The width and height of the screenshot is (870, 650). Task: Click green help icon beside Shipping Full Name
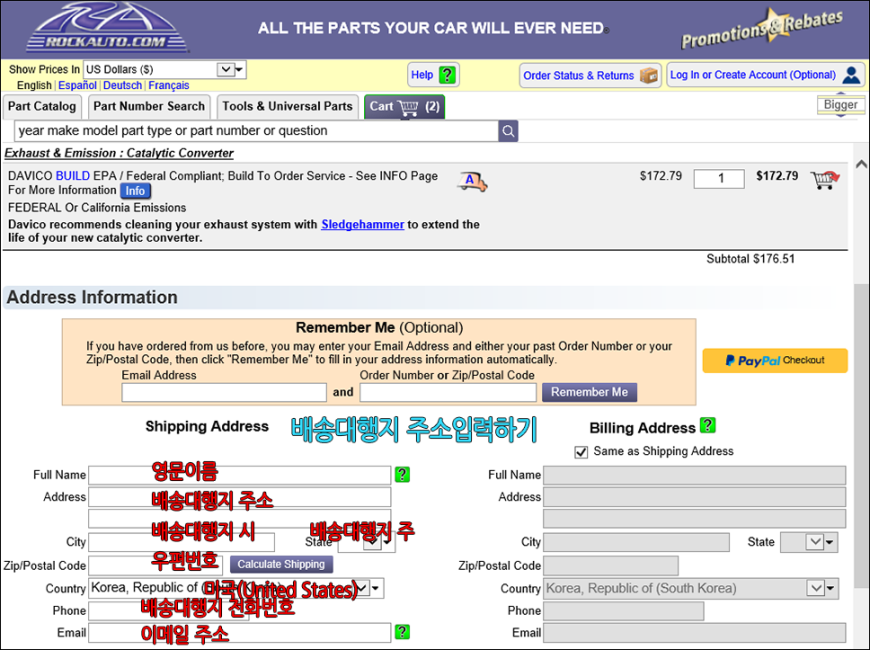[402, 475]
